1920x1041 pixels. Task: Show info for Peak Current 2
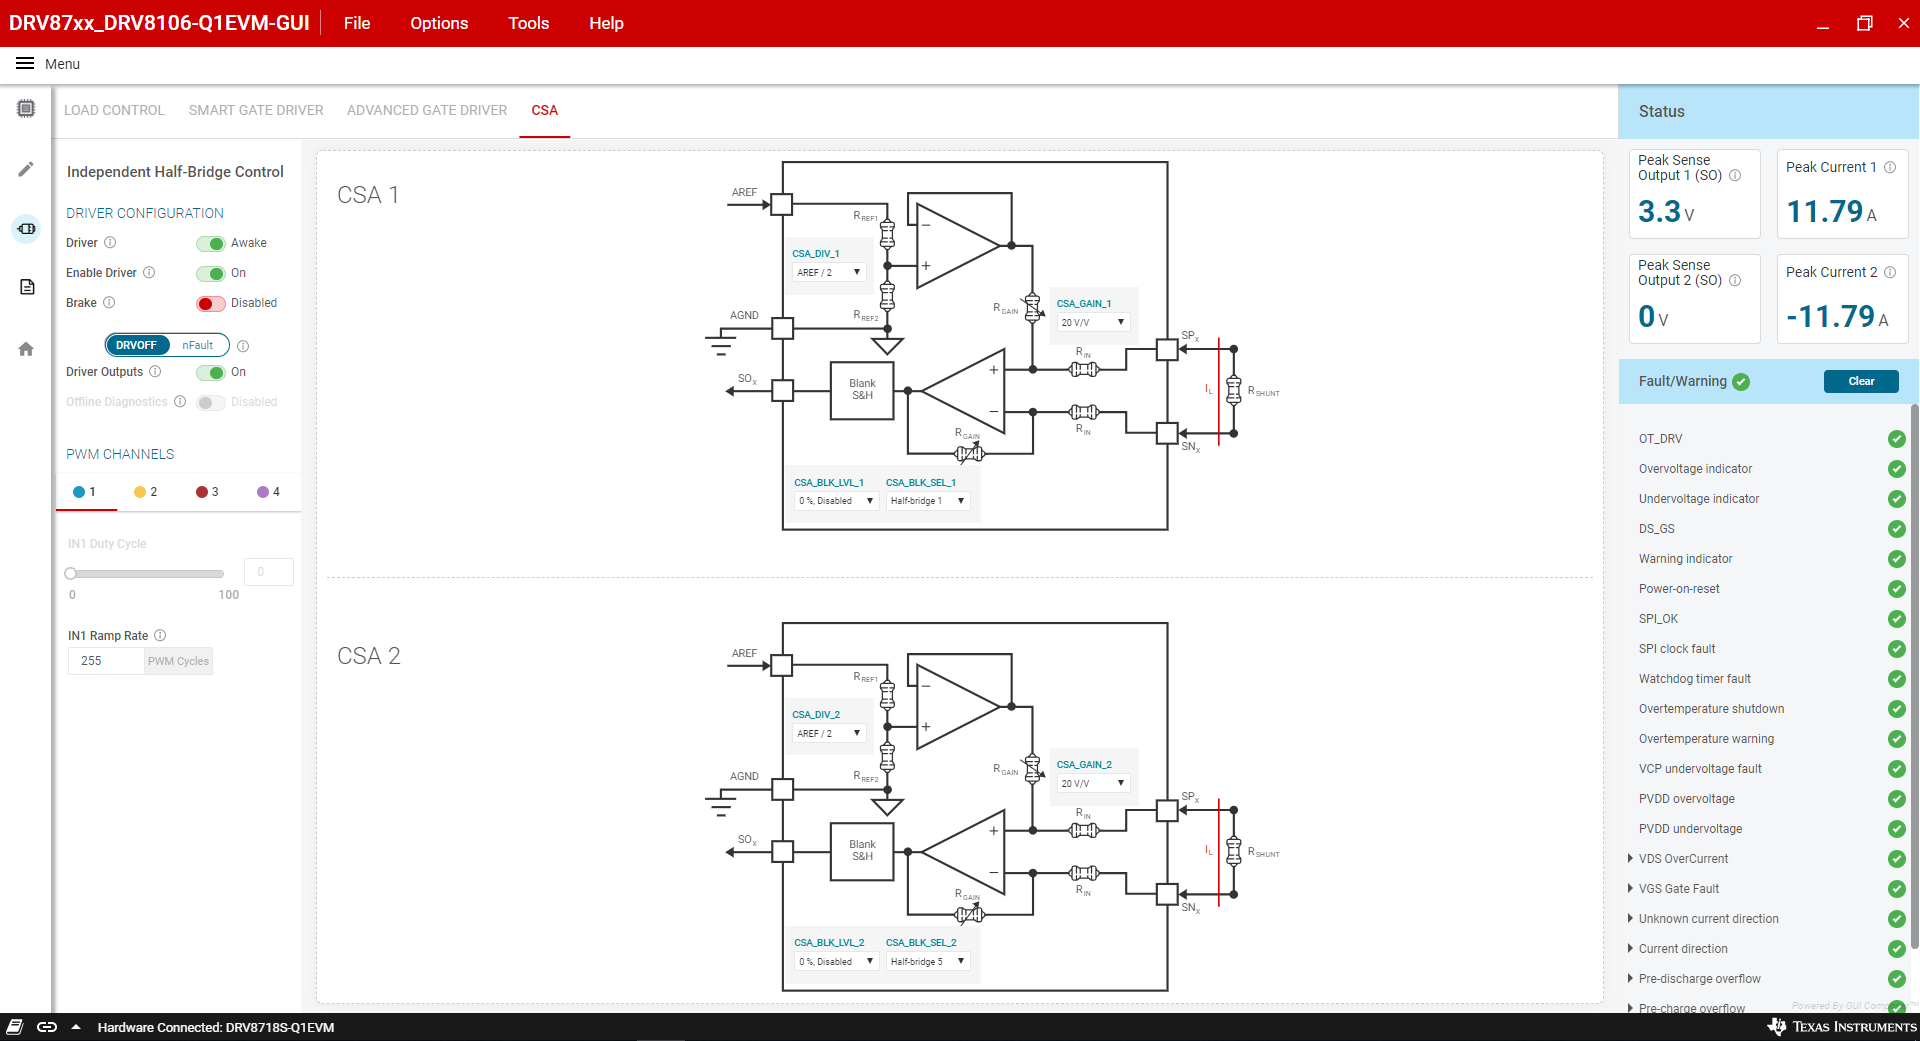pyautogui.click(x=1890, y=273)
